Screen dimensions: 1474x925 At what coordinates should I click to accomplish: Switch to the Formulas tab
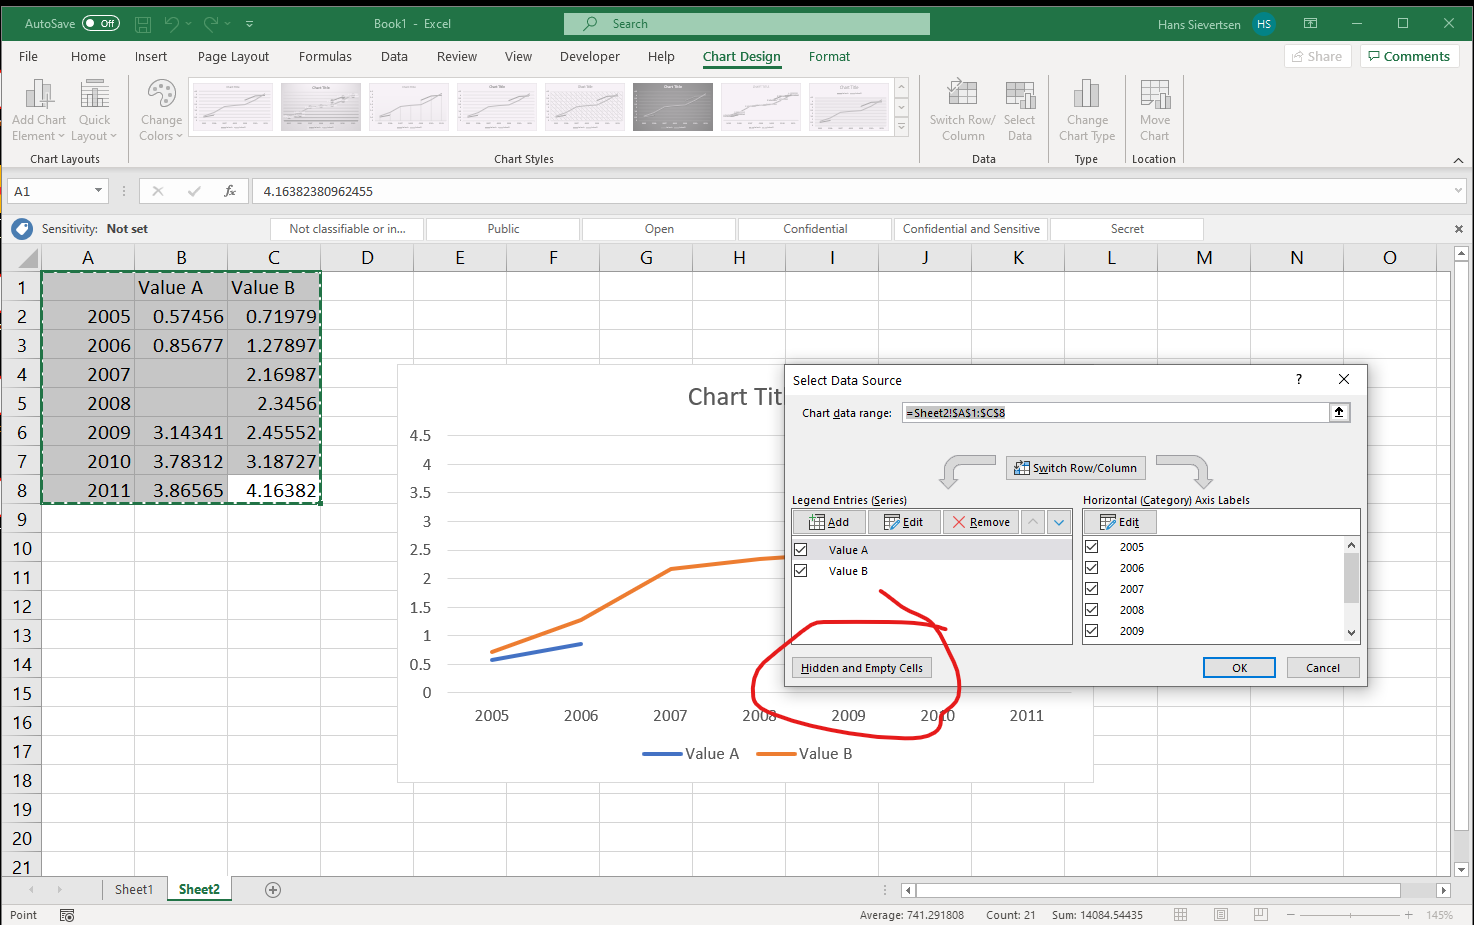(325, 56)
